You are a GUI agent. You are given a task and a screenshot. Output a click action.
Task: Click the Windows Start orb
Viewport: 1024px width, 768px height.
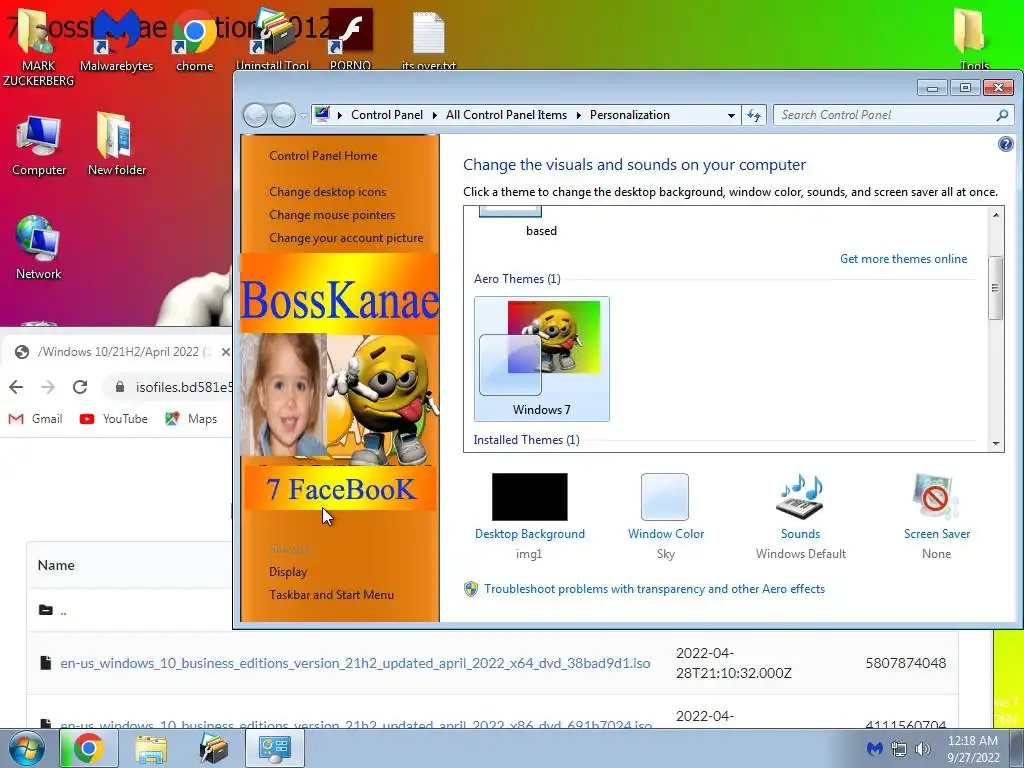click(x=27, y=748)
